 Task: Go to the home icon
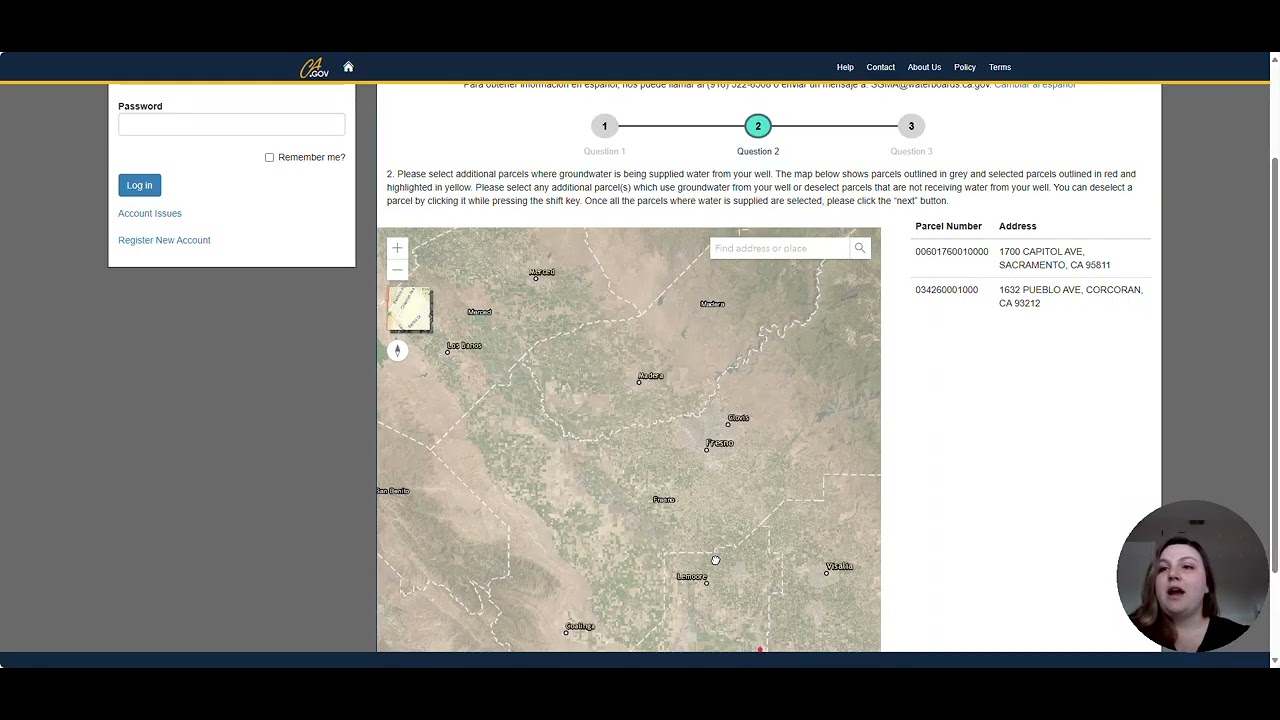tap(348, 67)
